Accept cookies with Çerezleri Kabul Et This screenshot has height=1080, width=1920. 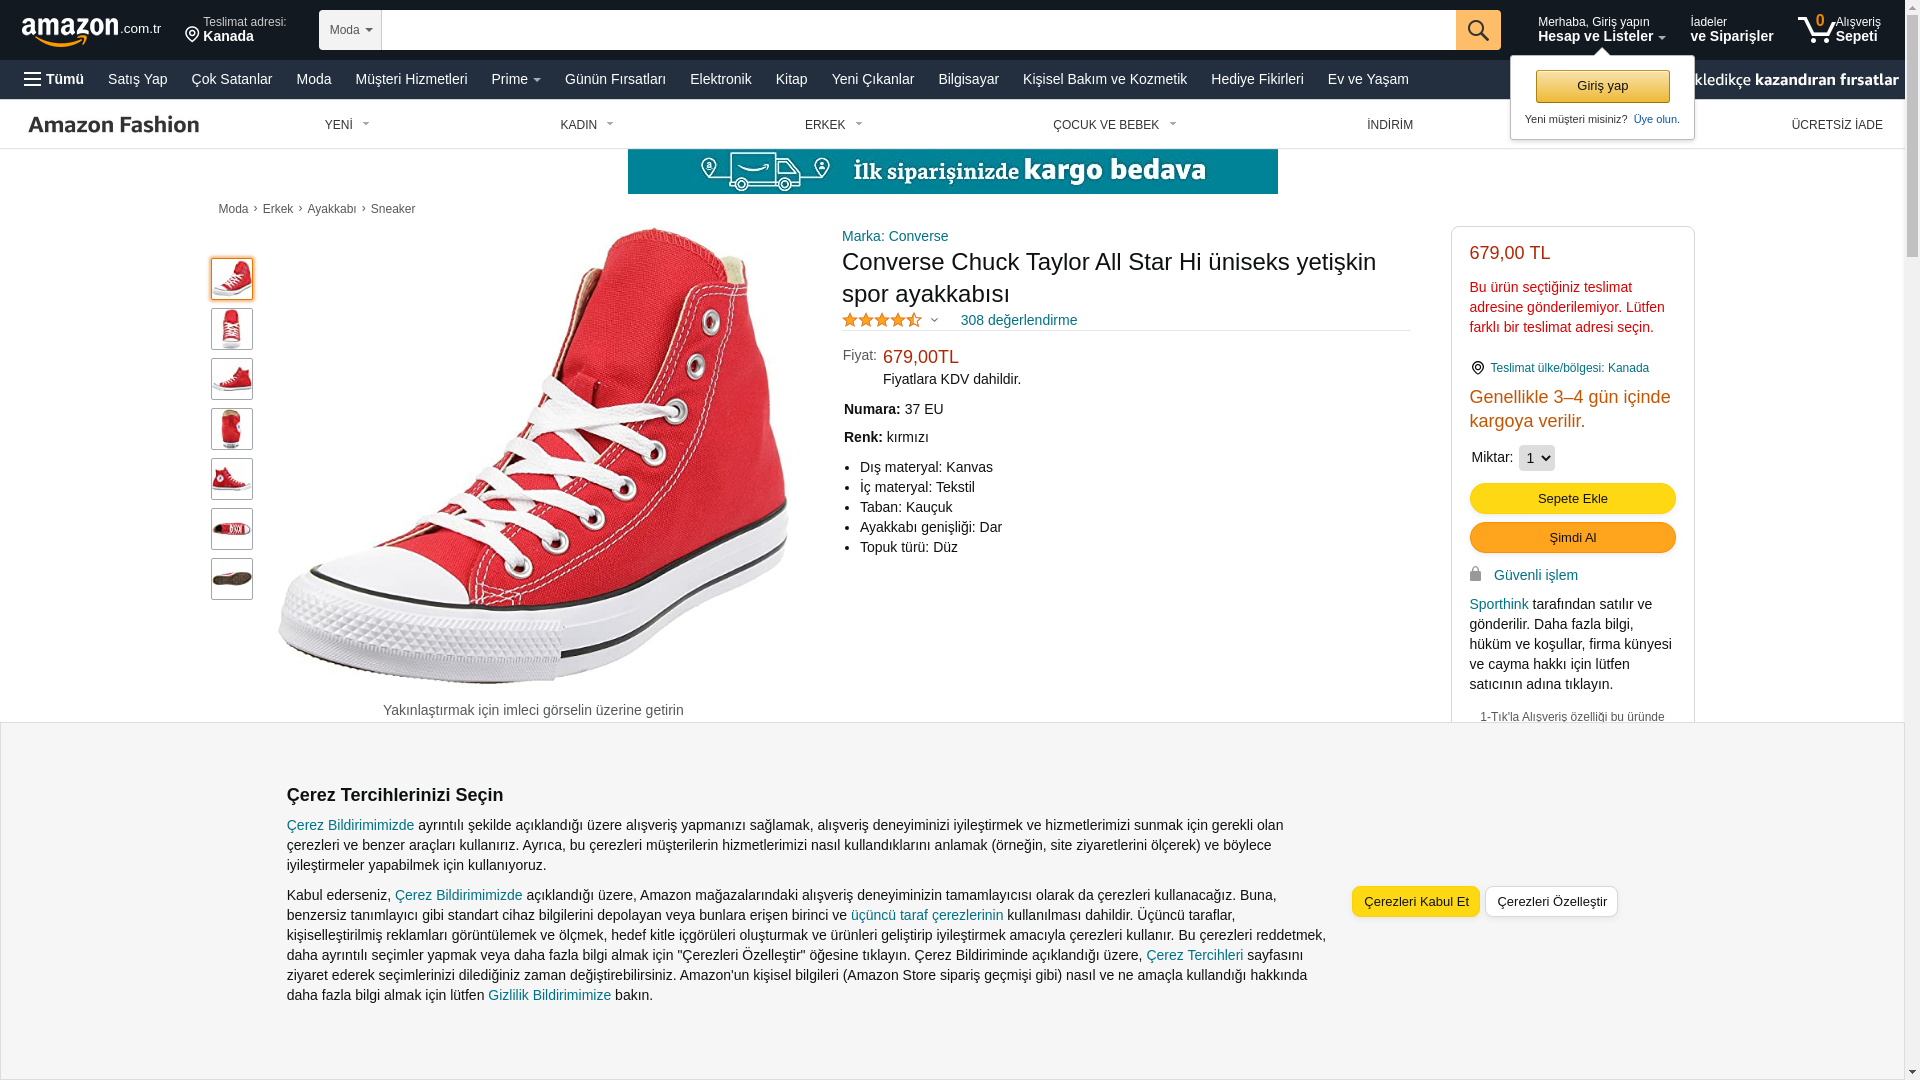coord(1415,901)
